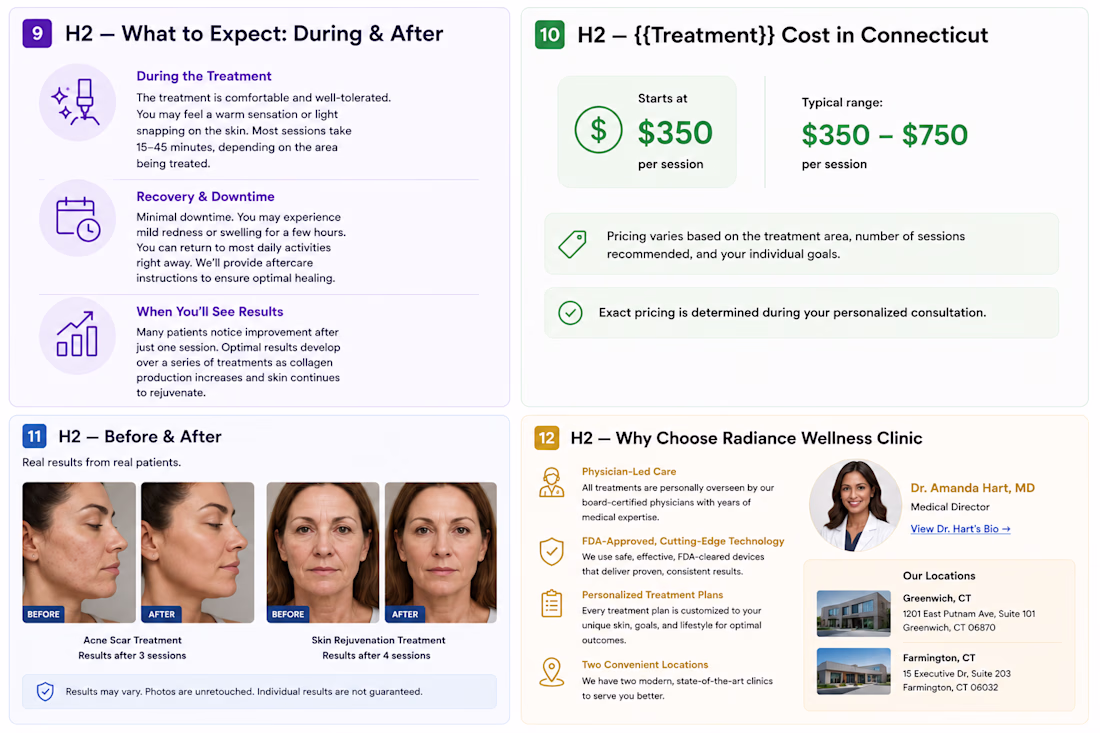The image size is (1100, 733).
Task: Click the price tag icon
Action: (572, 244)
